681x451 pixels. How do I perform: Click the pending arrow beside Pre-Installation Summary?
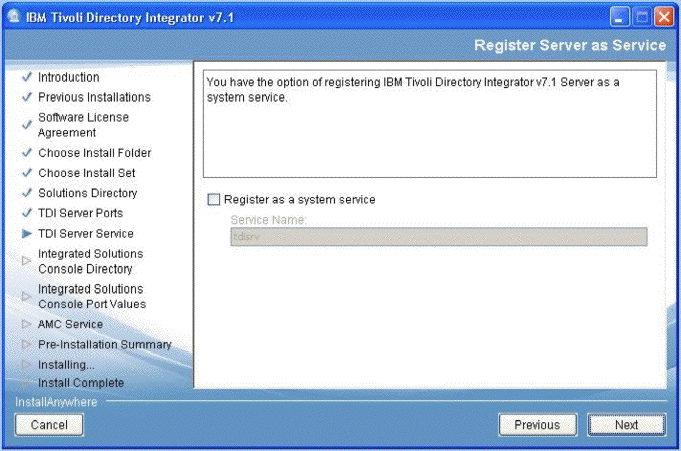[x=26, y=344]
